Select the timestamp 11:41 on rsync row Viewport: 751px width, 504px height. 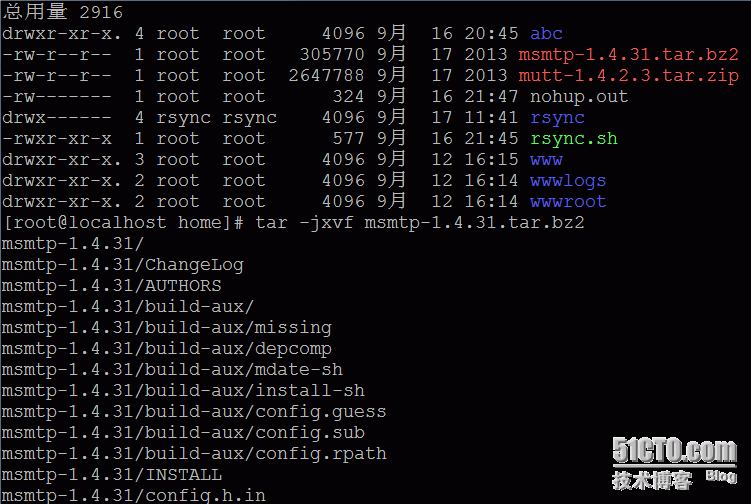(491, 118)
